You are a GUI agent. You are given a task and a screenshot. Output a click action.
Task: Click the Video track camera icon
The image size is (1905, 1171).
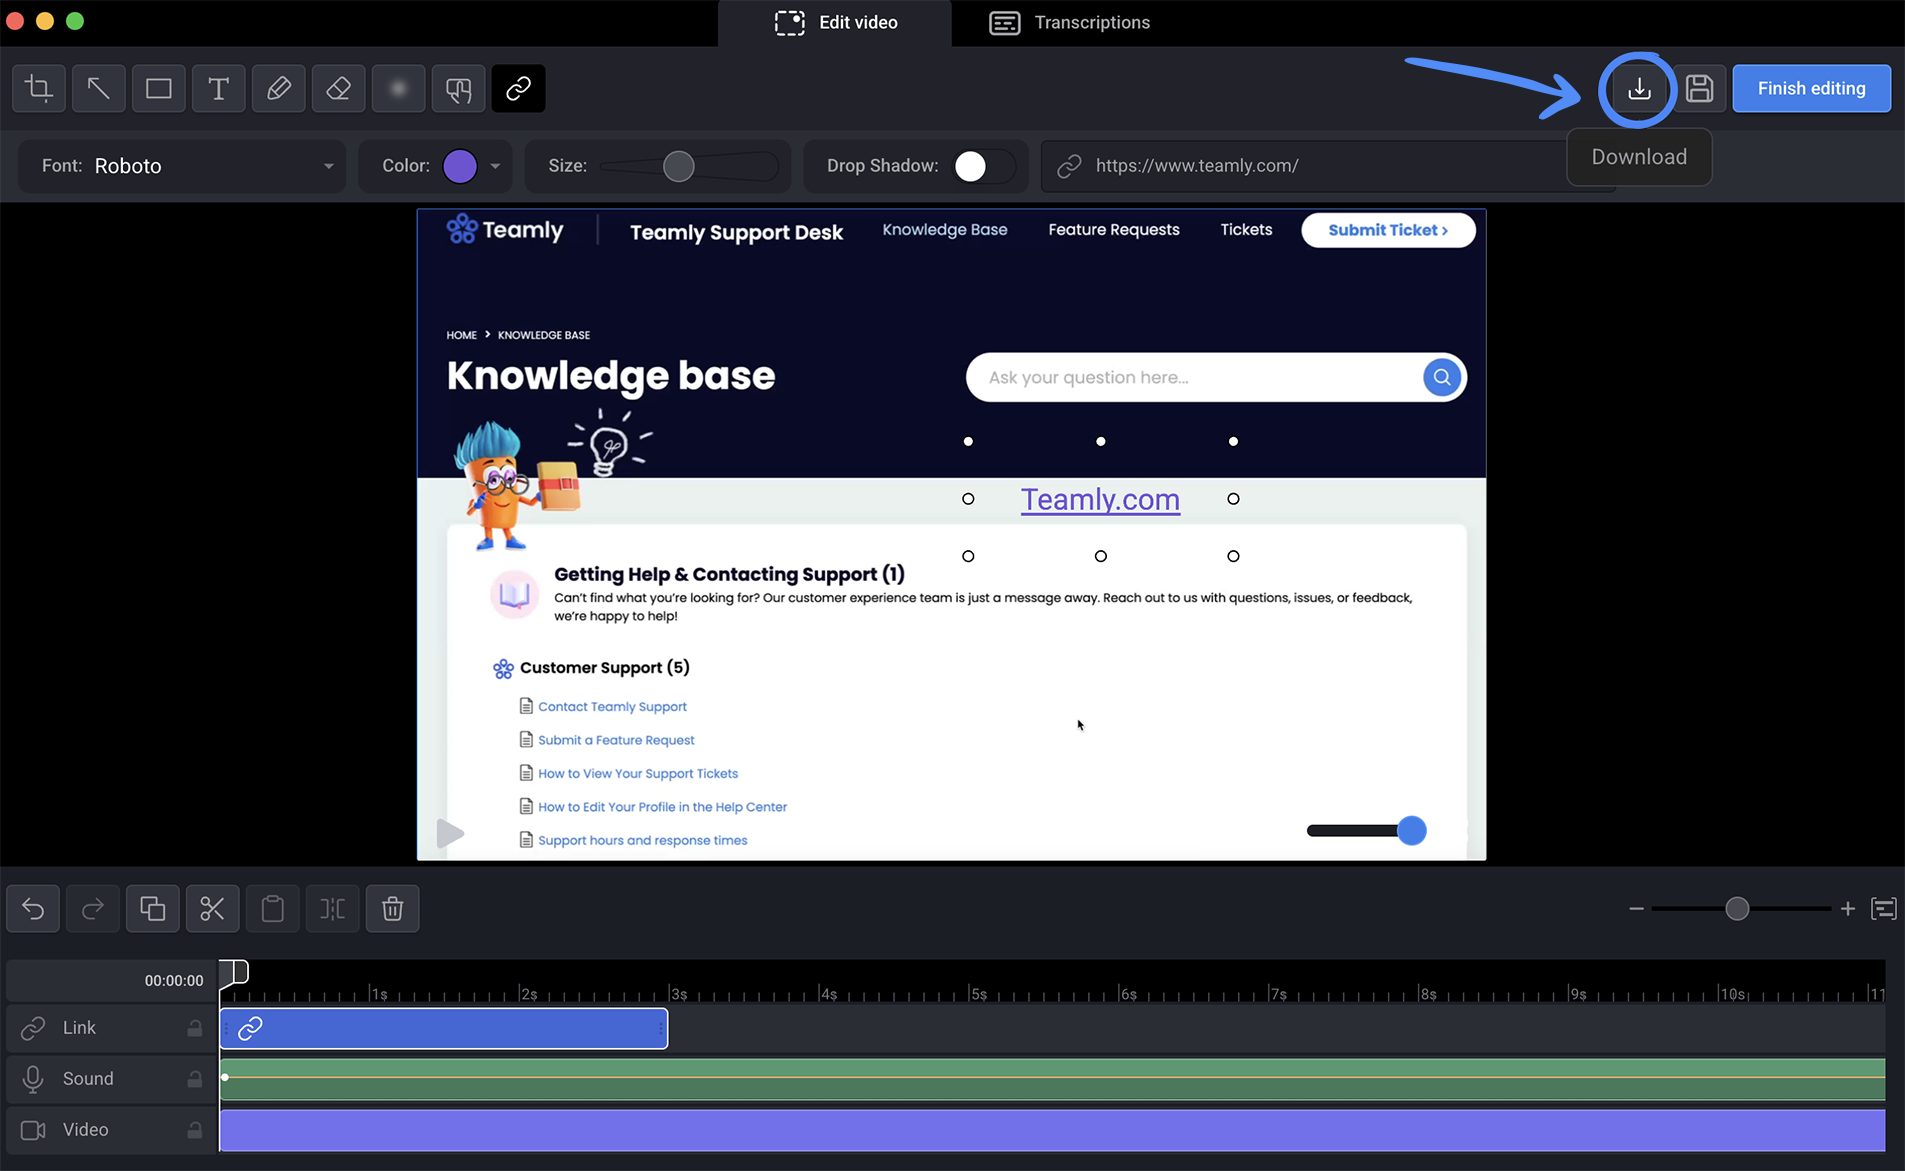tap(33, 1130)
